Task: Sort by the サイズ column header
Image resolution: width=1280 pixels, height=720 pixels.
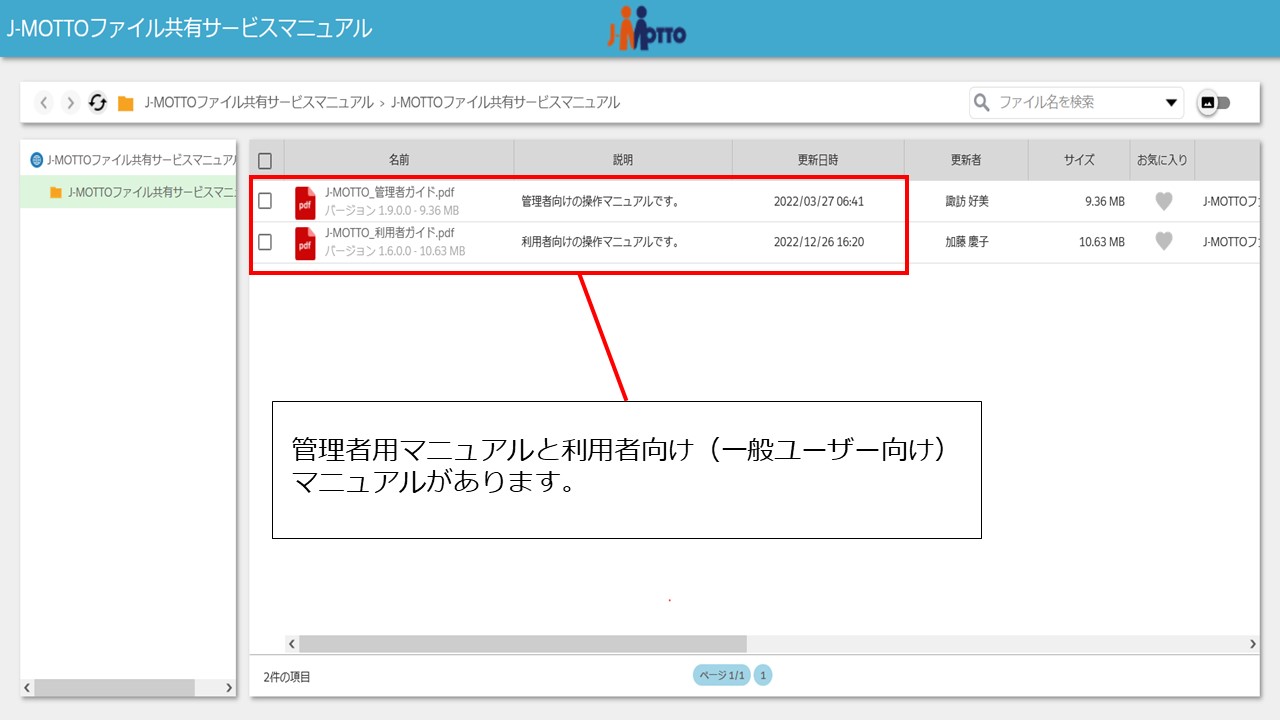Action: [x=1079, y=160]
